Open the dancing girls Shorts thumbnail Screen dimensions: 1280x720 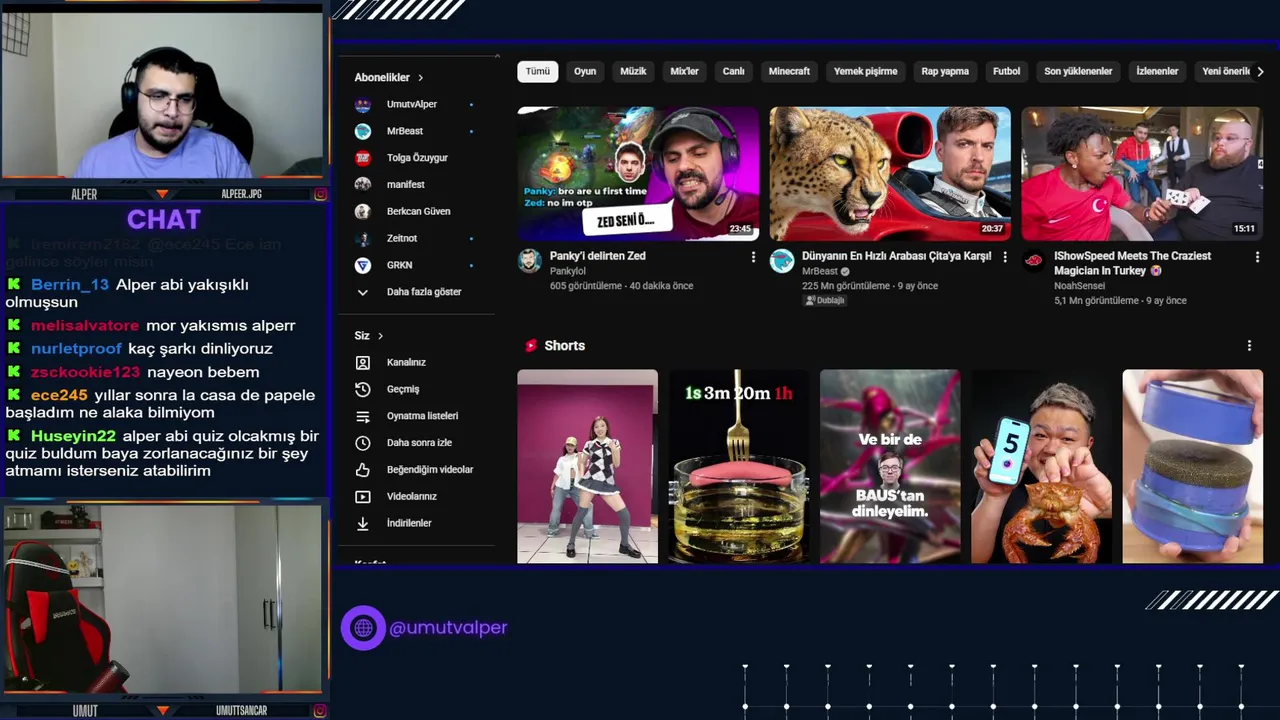pos(588,466)
